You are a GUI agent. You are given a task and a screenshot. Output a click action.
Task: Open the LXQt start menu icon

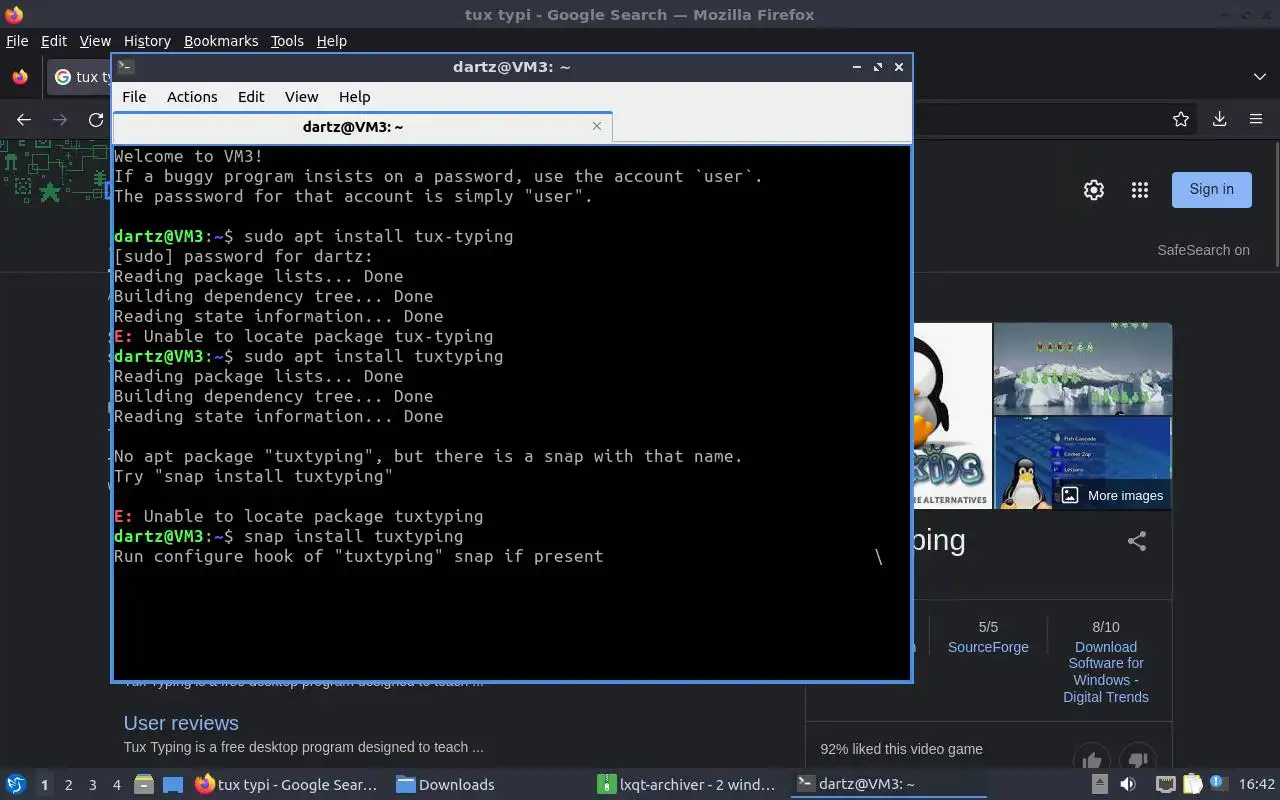point(16,784)
